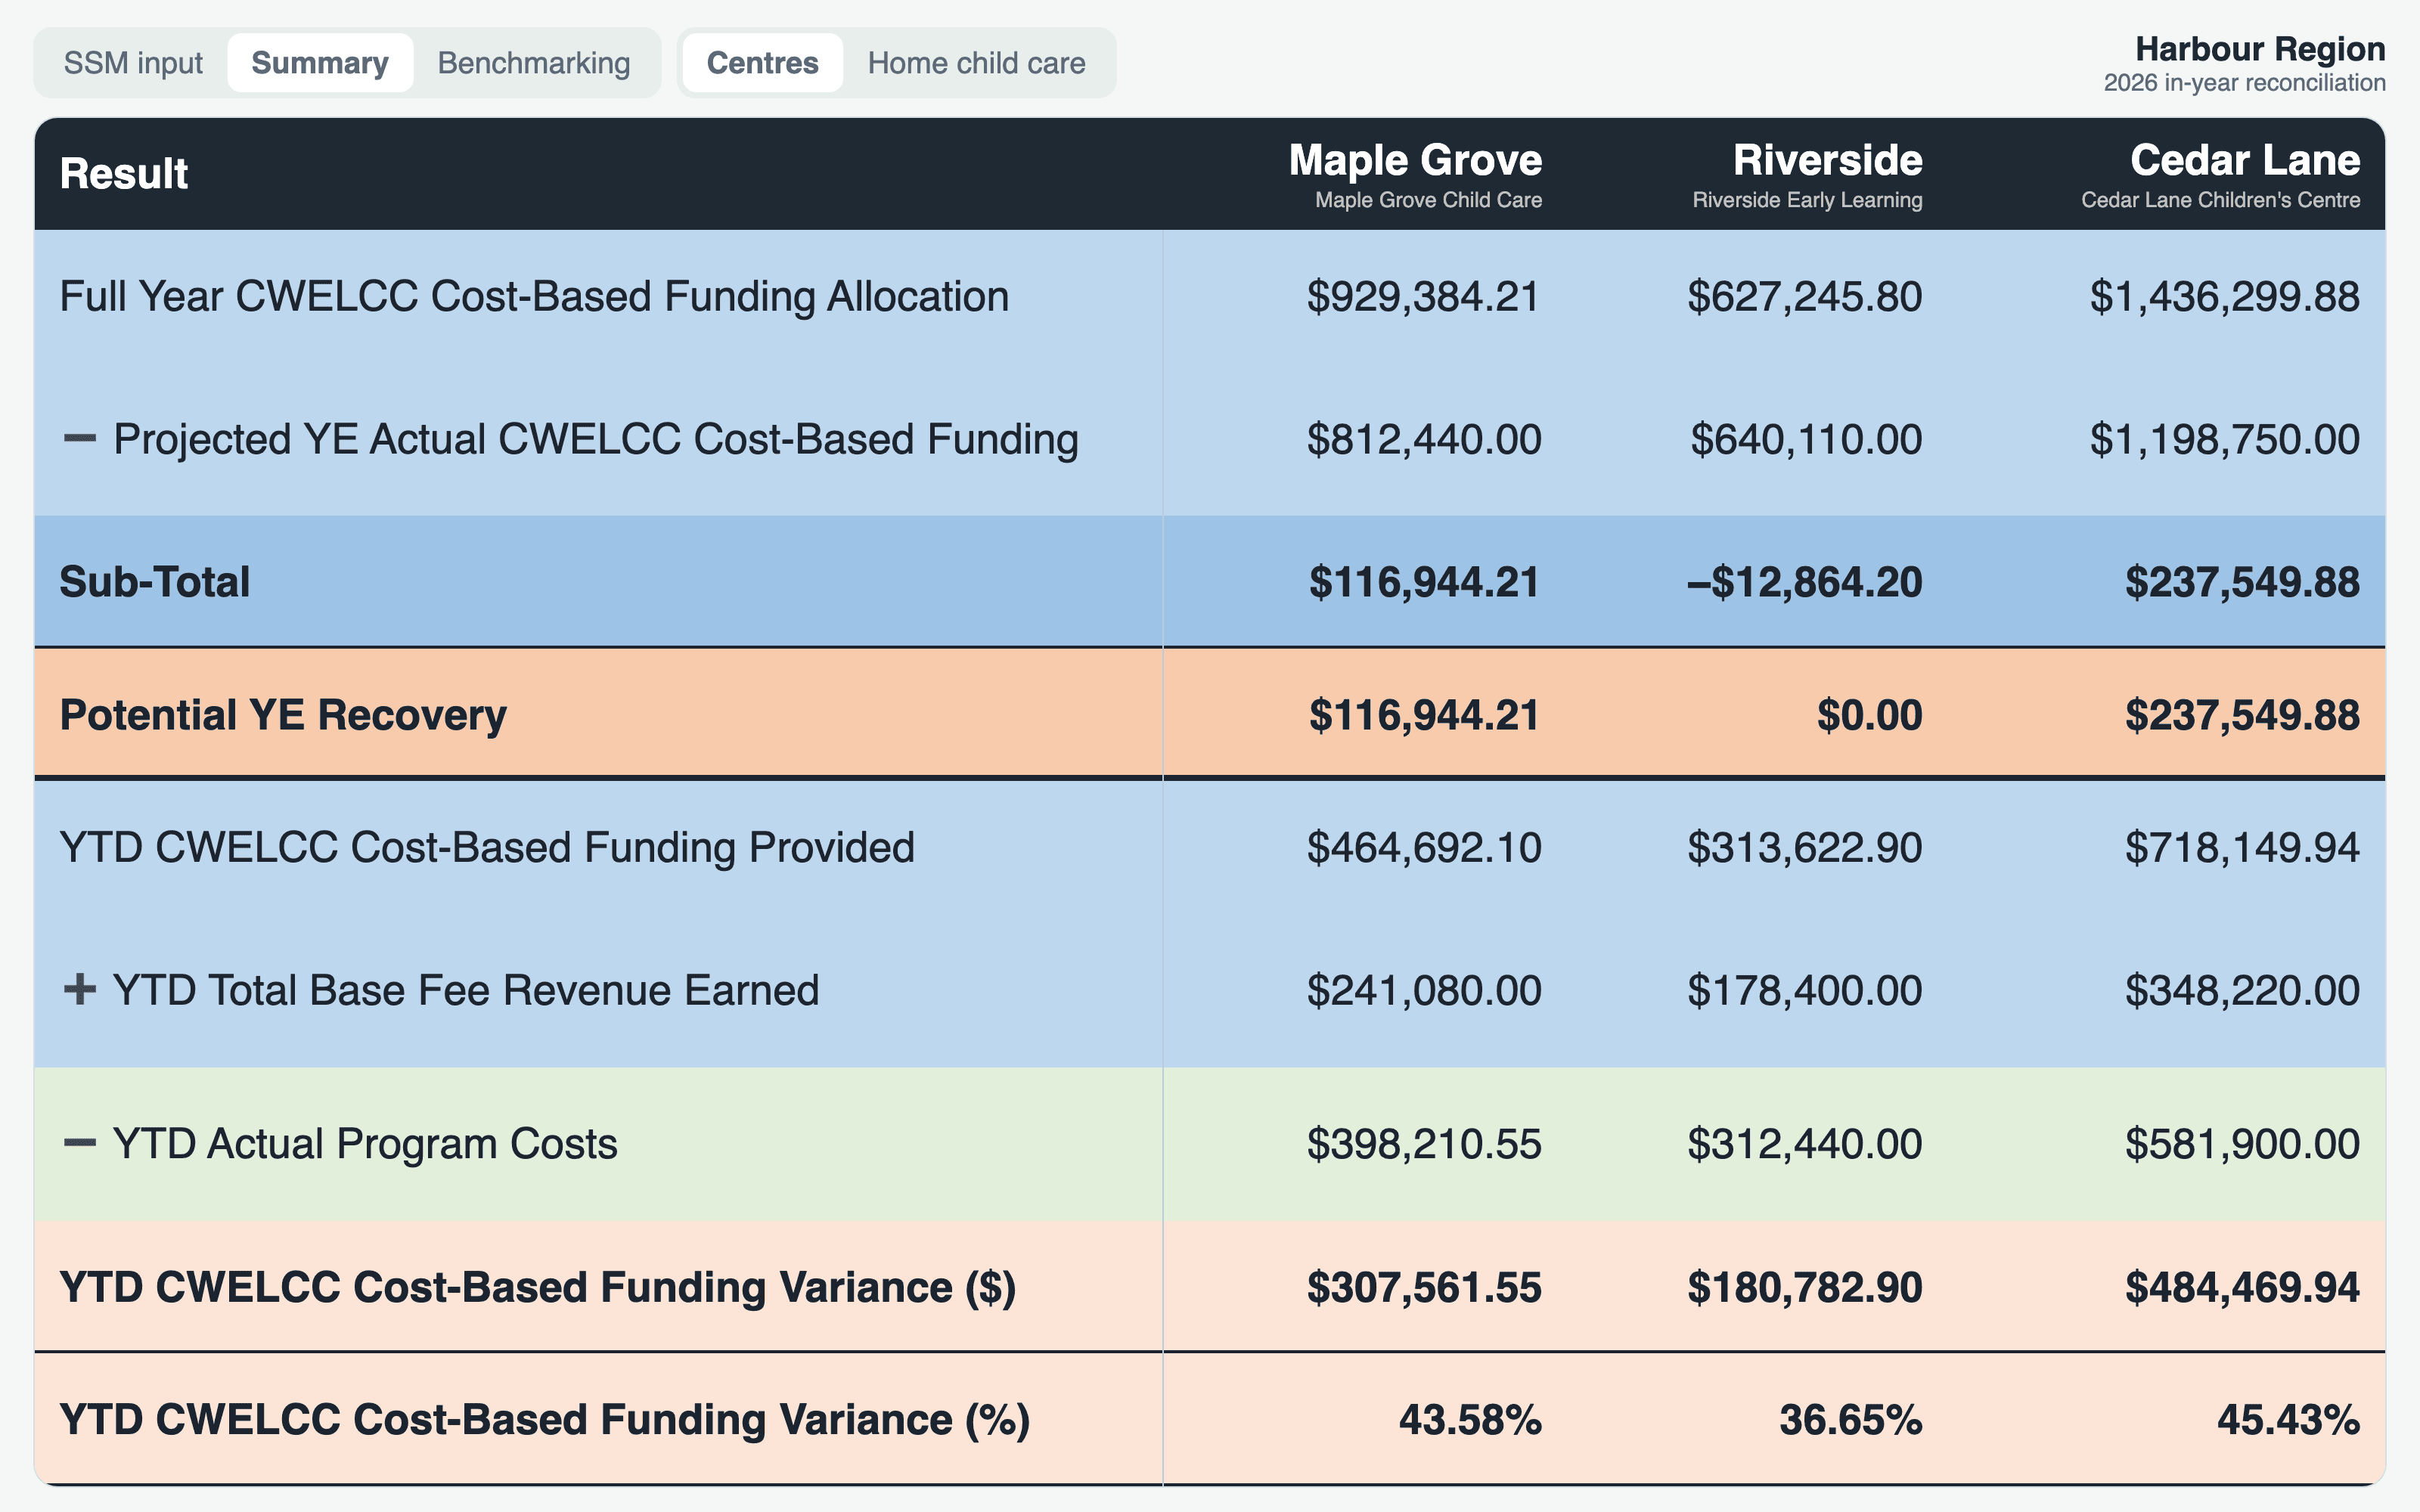
Task: Click the Maple Grove Sub-Total $116,944.21
Action: click(x=1424, y=582)
